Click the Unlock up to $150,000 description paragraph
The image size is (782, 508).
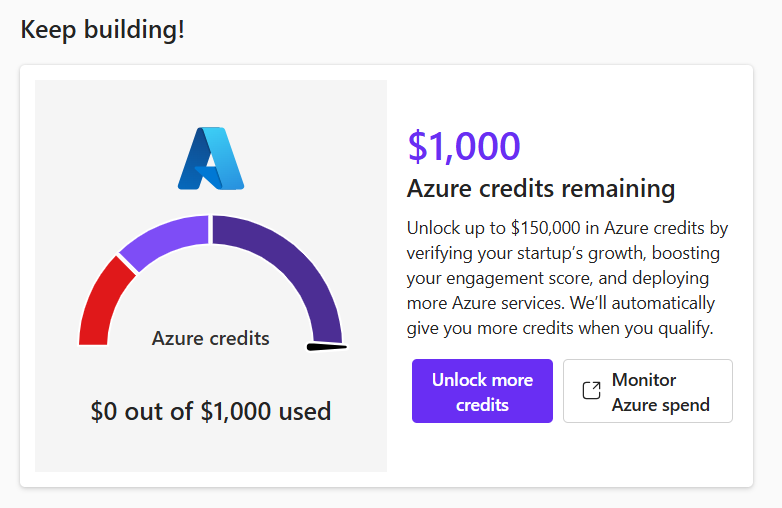[x=567, y=278]
